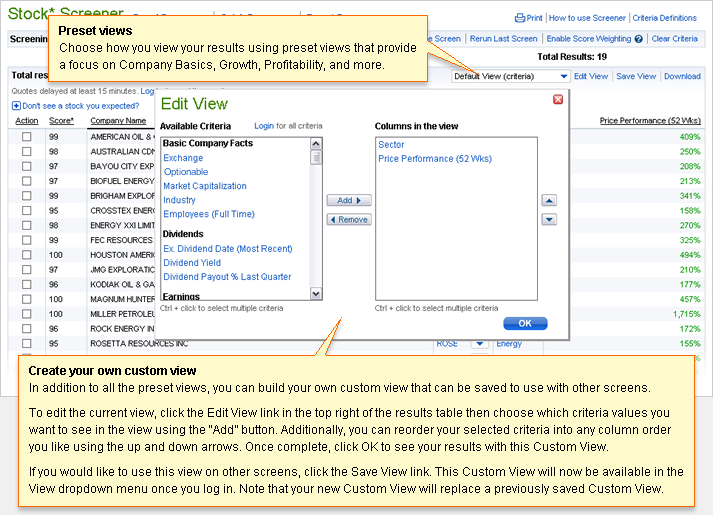Check the box for American Oil row
Viewport: 713px width, 515px height.
[x=27, y=137]
